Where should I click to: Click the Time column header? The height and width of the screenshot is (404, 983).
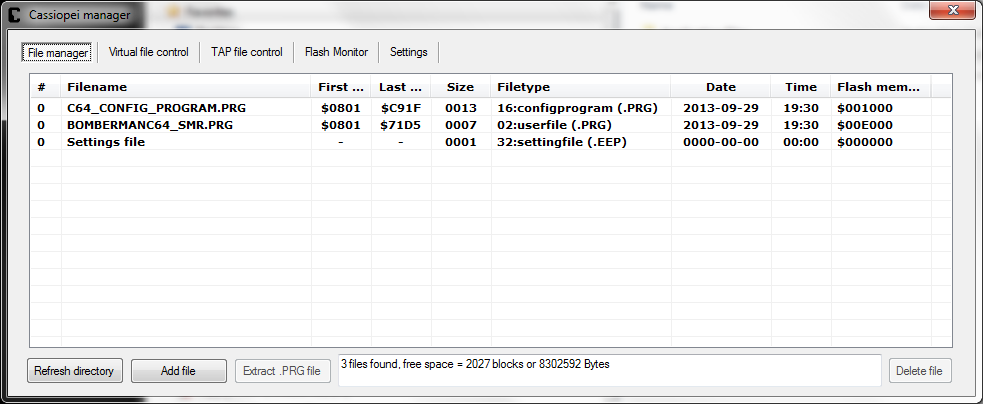point(800,87)
